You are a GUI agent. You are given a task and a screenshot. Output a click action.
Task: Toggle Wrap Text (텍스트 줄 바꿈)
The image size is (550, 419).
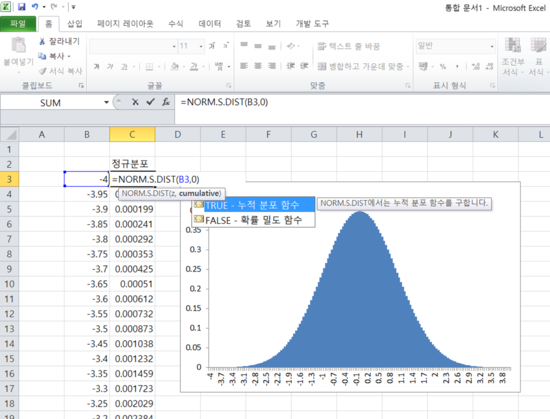click(x=348, y=46)
